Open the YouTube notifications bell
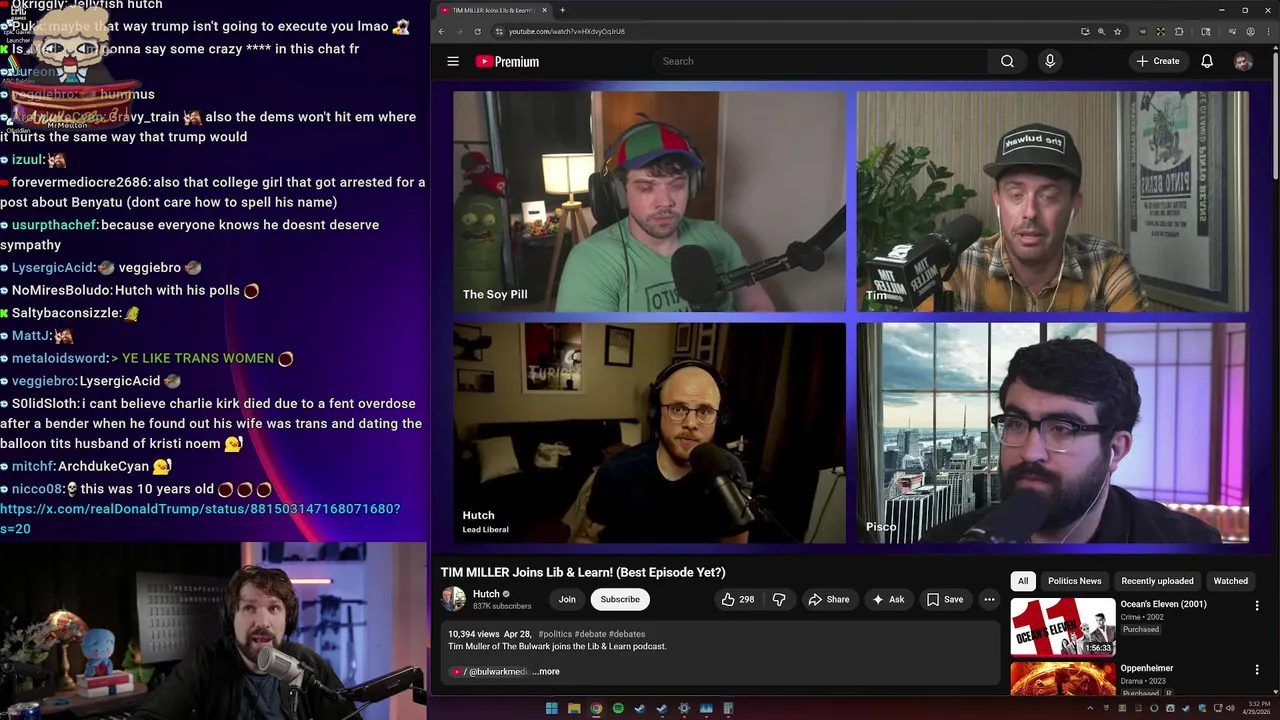 click(1207, 61)
